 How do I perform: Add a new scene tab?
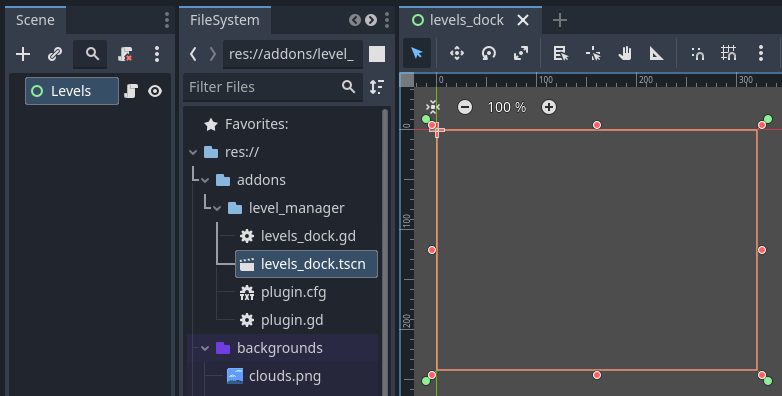[560, 20]
